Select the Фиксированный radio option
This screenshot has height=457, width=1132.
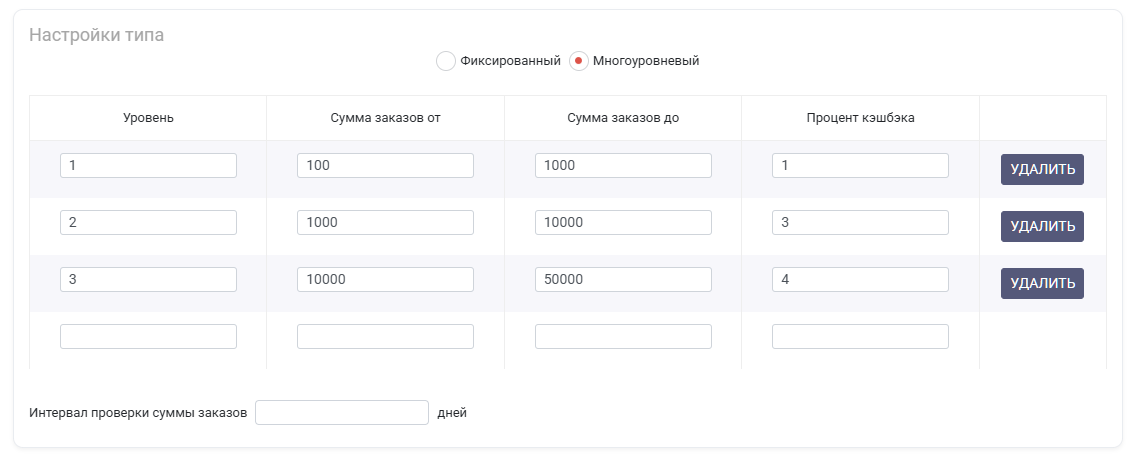tap(445, 61)
